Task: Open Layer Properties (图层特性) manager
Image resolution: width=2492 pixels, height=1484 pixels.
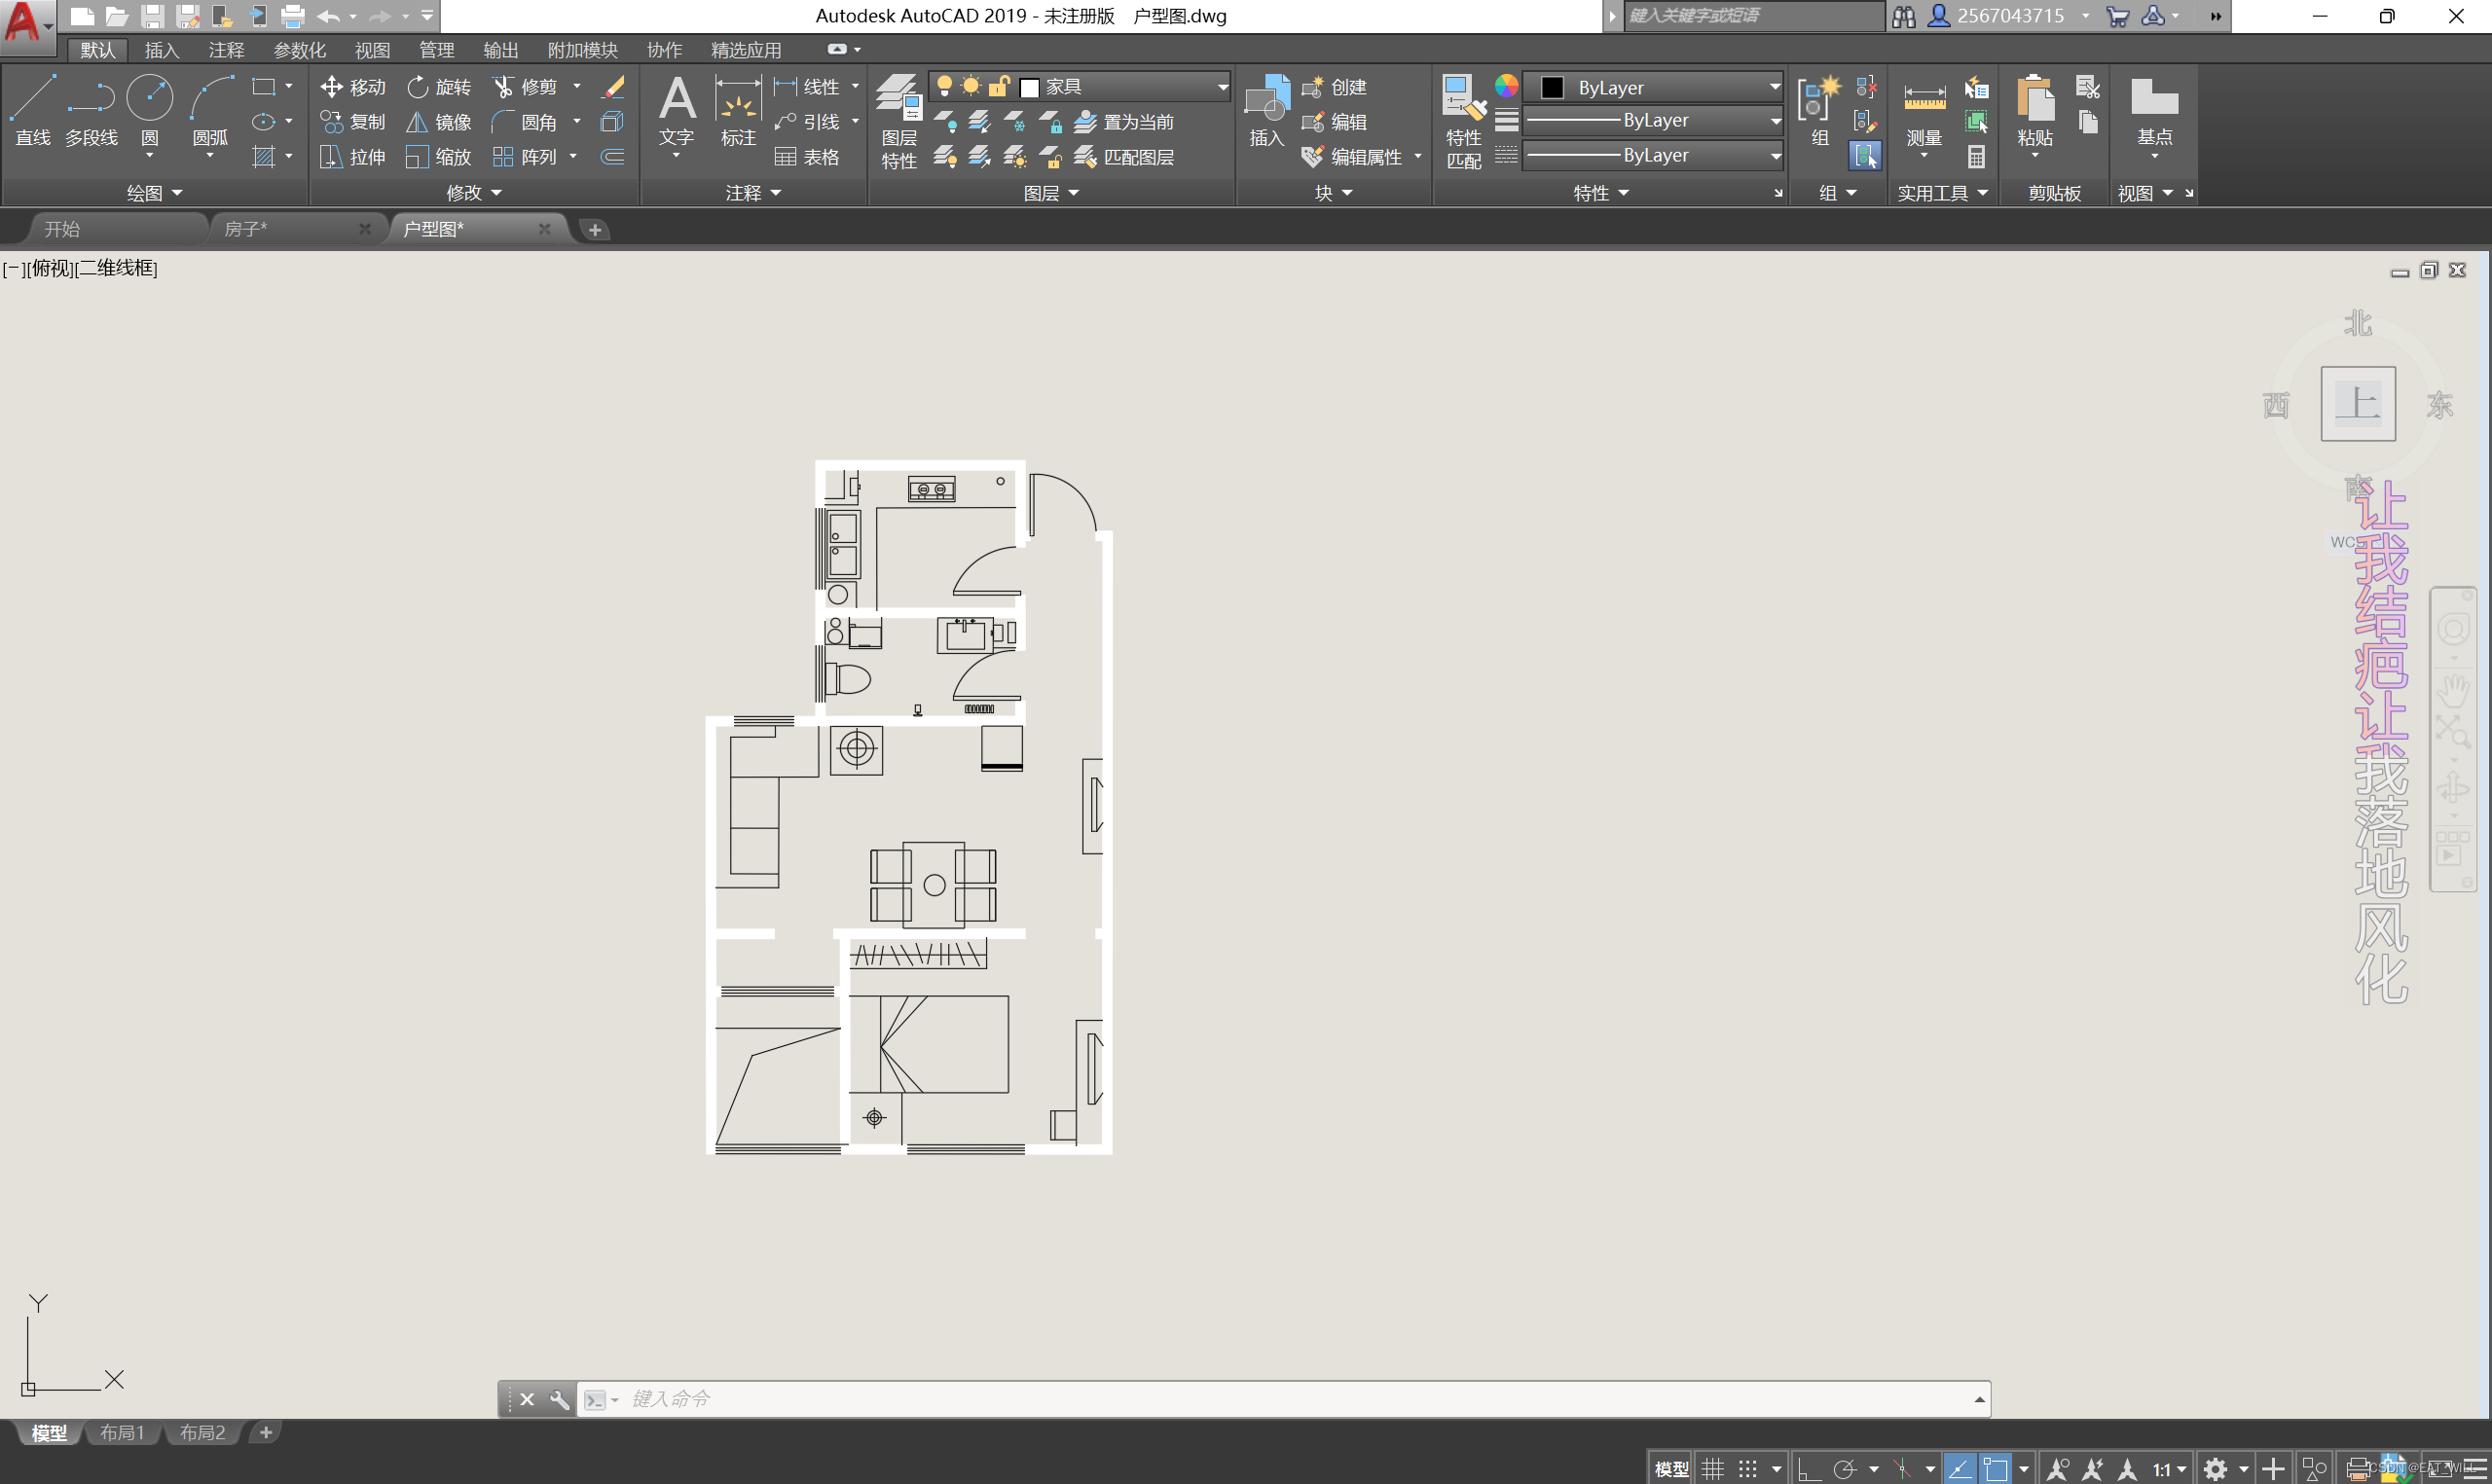Action: coord(898,120)
